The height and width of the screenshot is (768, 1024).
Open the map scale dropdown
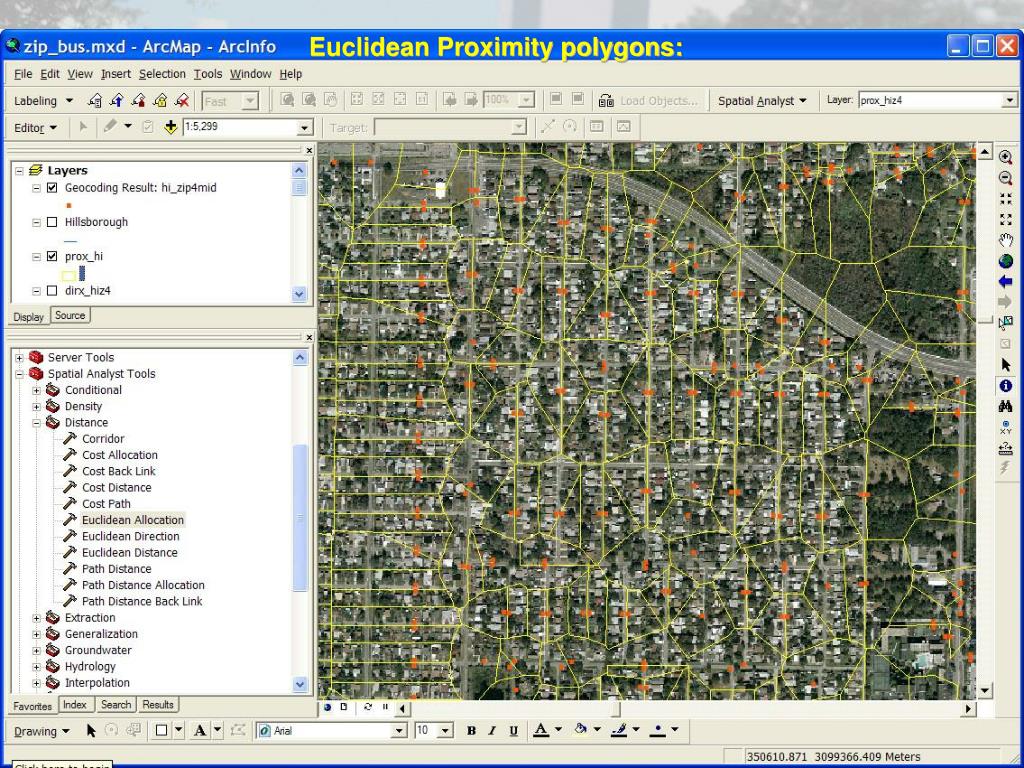[305, 128]
